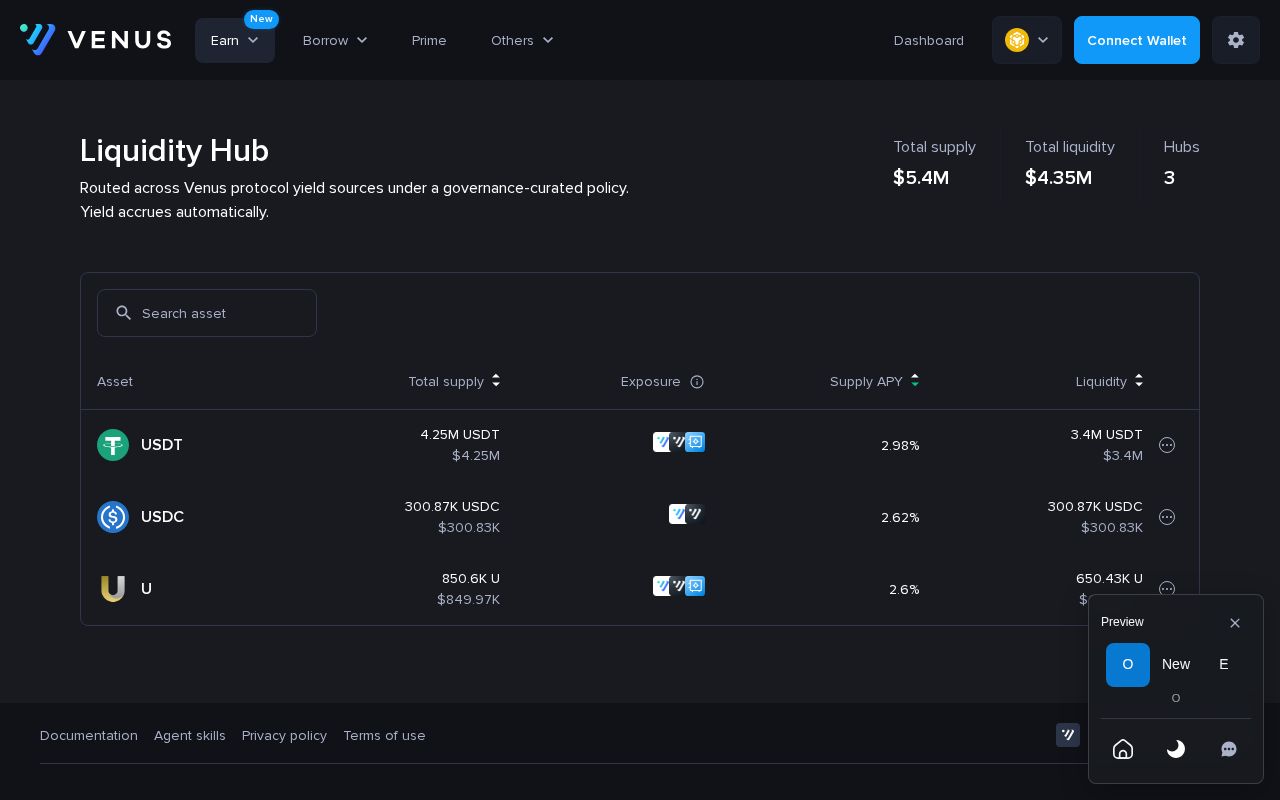The width and height of the screenshot is (1280, 800).
Task: Toggle dark mode moon icon in Preview
Action: click(x=1176, y=749)
